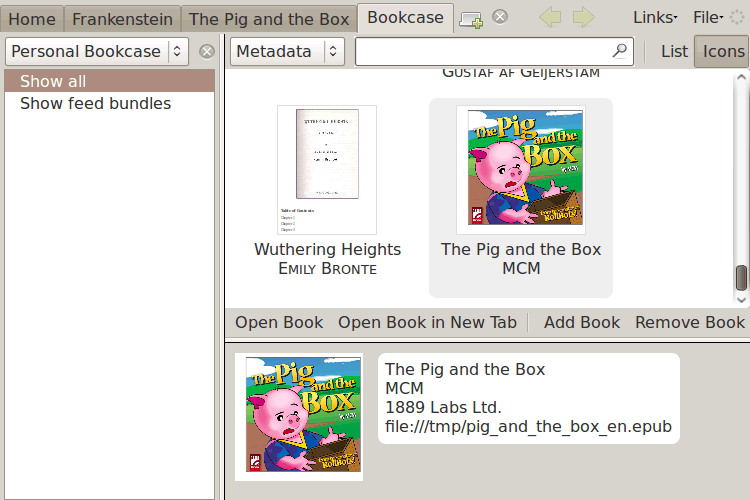Screen dimensions: 750x500
Task: Click the spinner icon next to File
Action: coord(737,18)
